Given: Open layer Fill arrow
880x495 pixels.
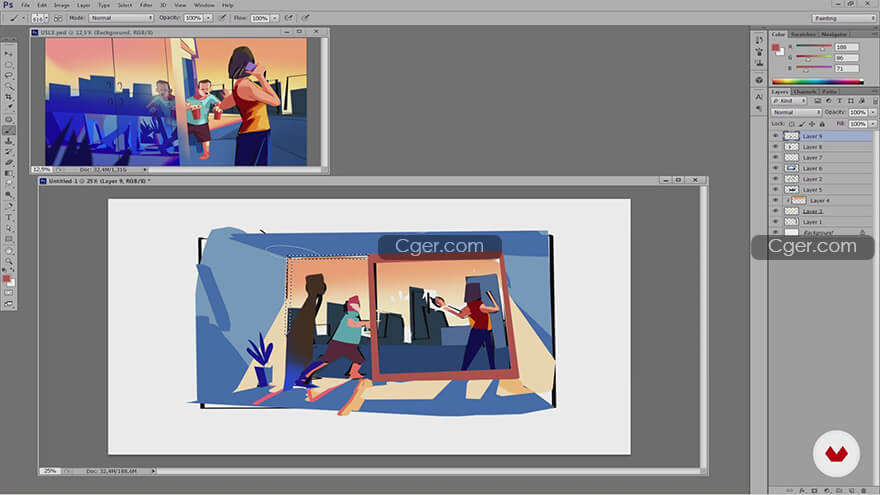Looking at the screenshot, I should point(873,123).
